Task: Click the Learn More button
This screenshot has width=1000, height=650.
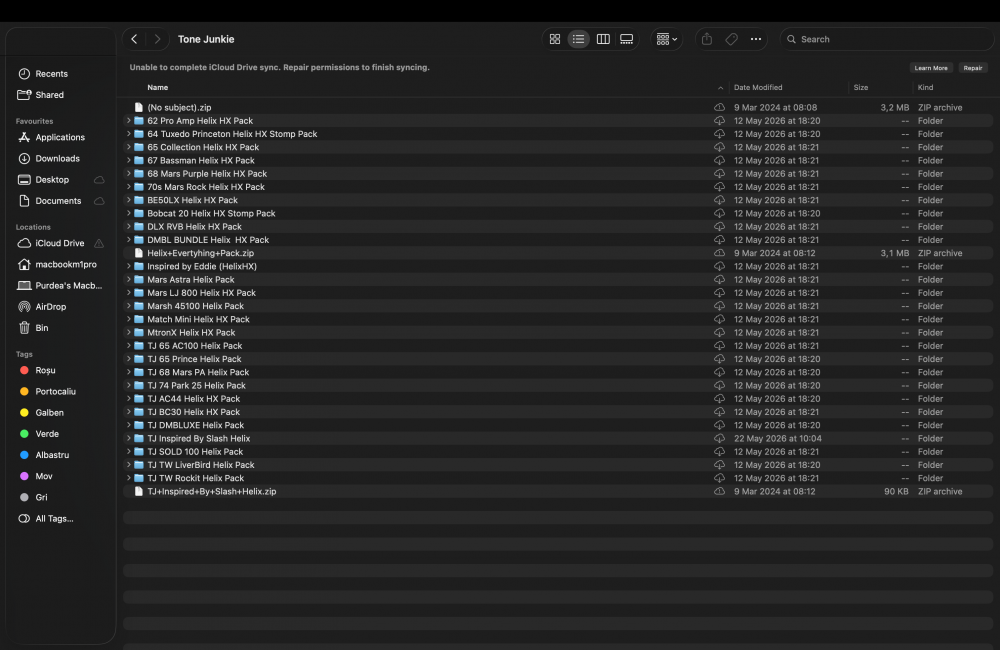Action: pos(930,68)
